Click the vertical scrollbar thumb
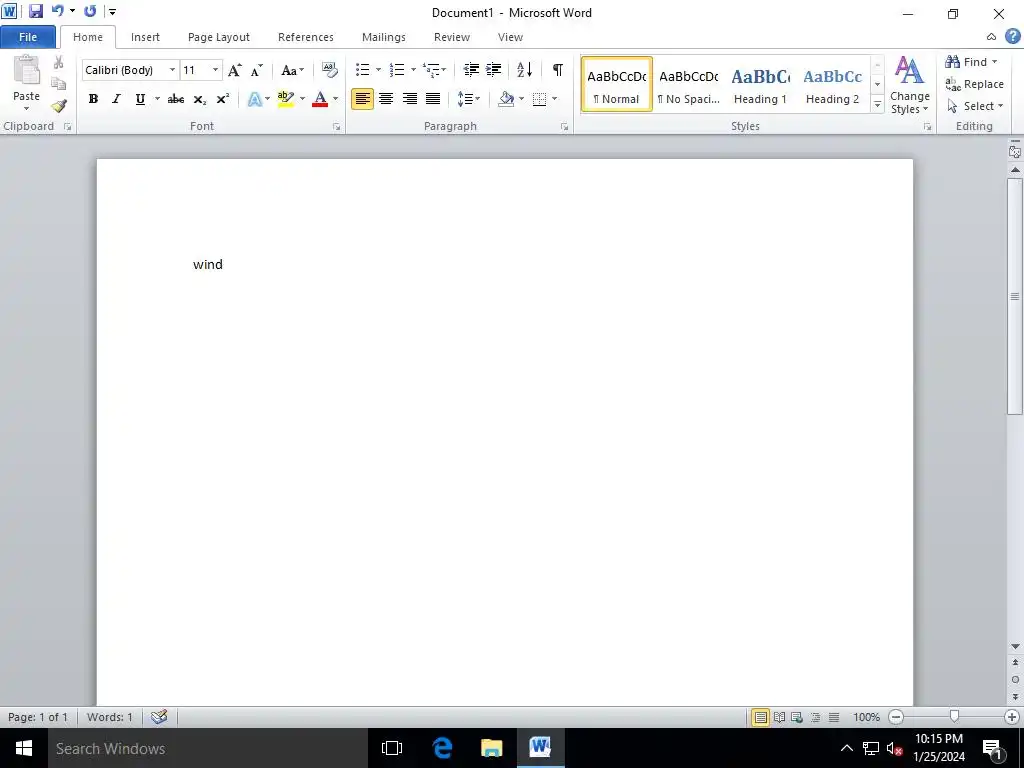The image size is (1024, 768). pyautogui.click(x=1015, y=295)
